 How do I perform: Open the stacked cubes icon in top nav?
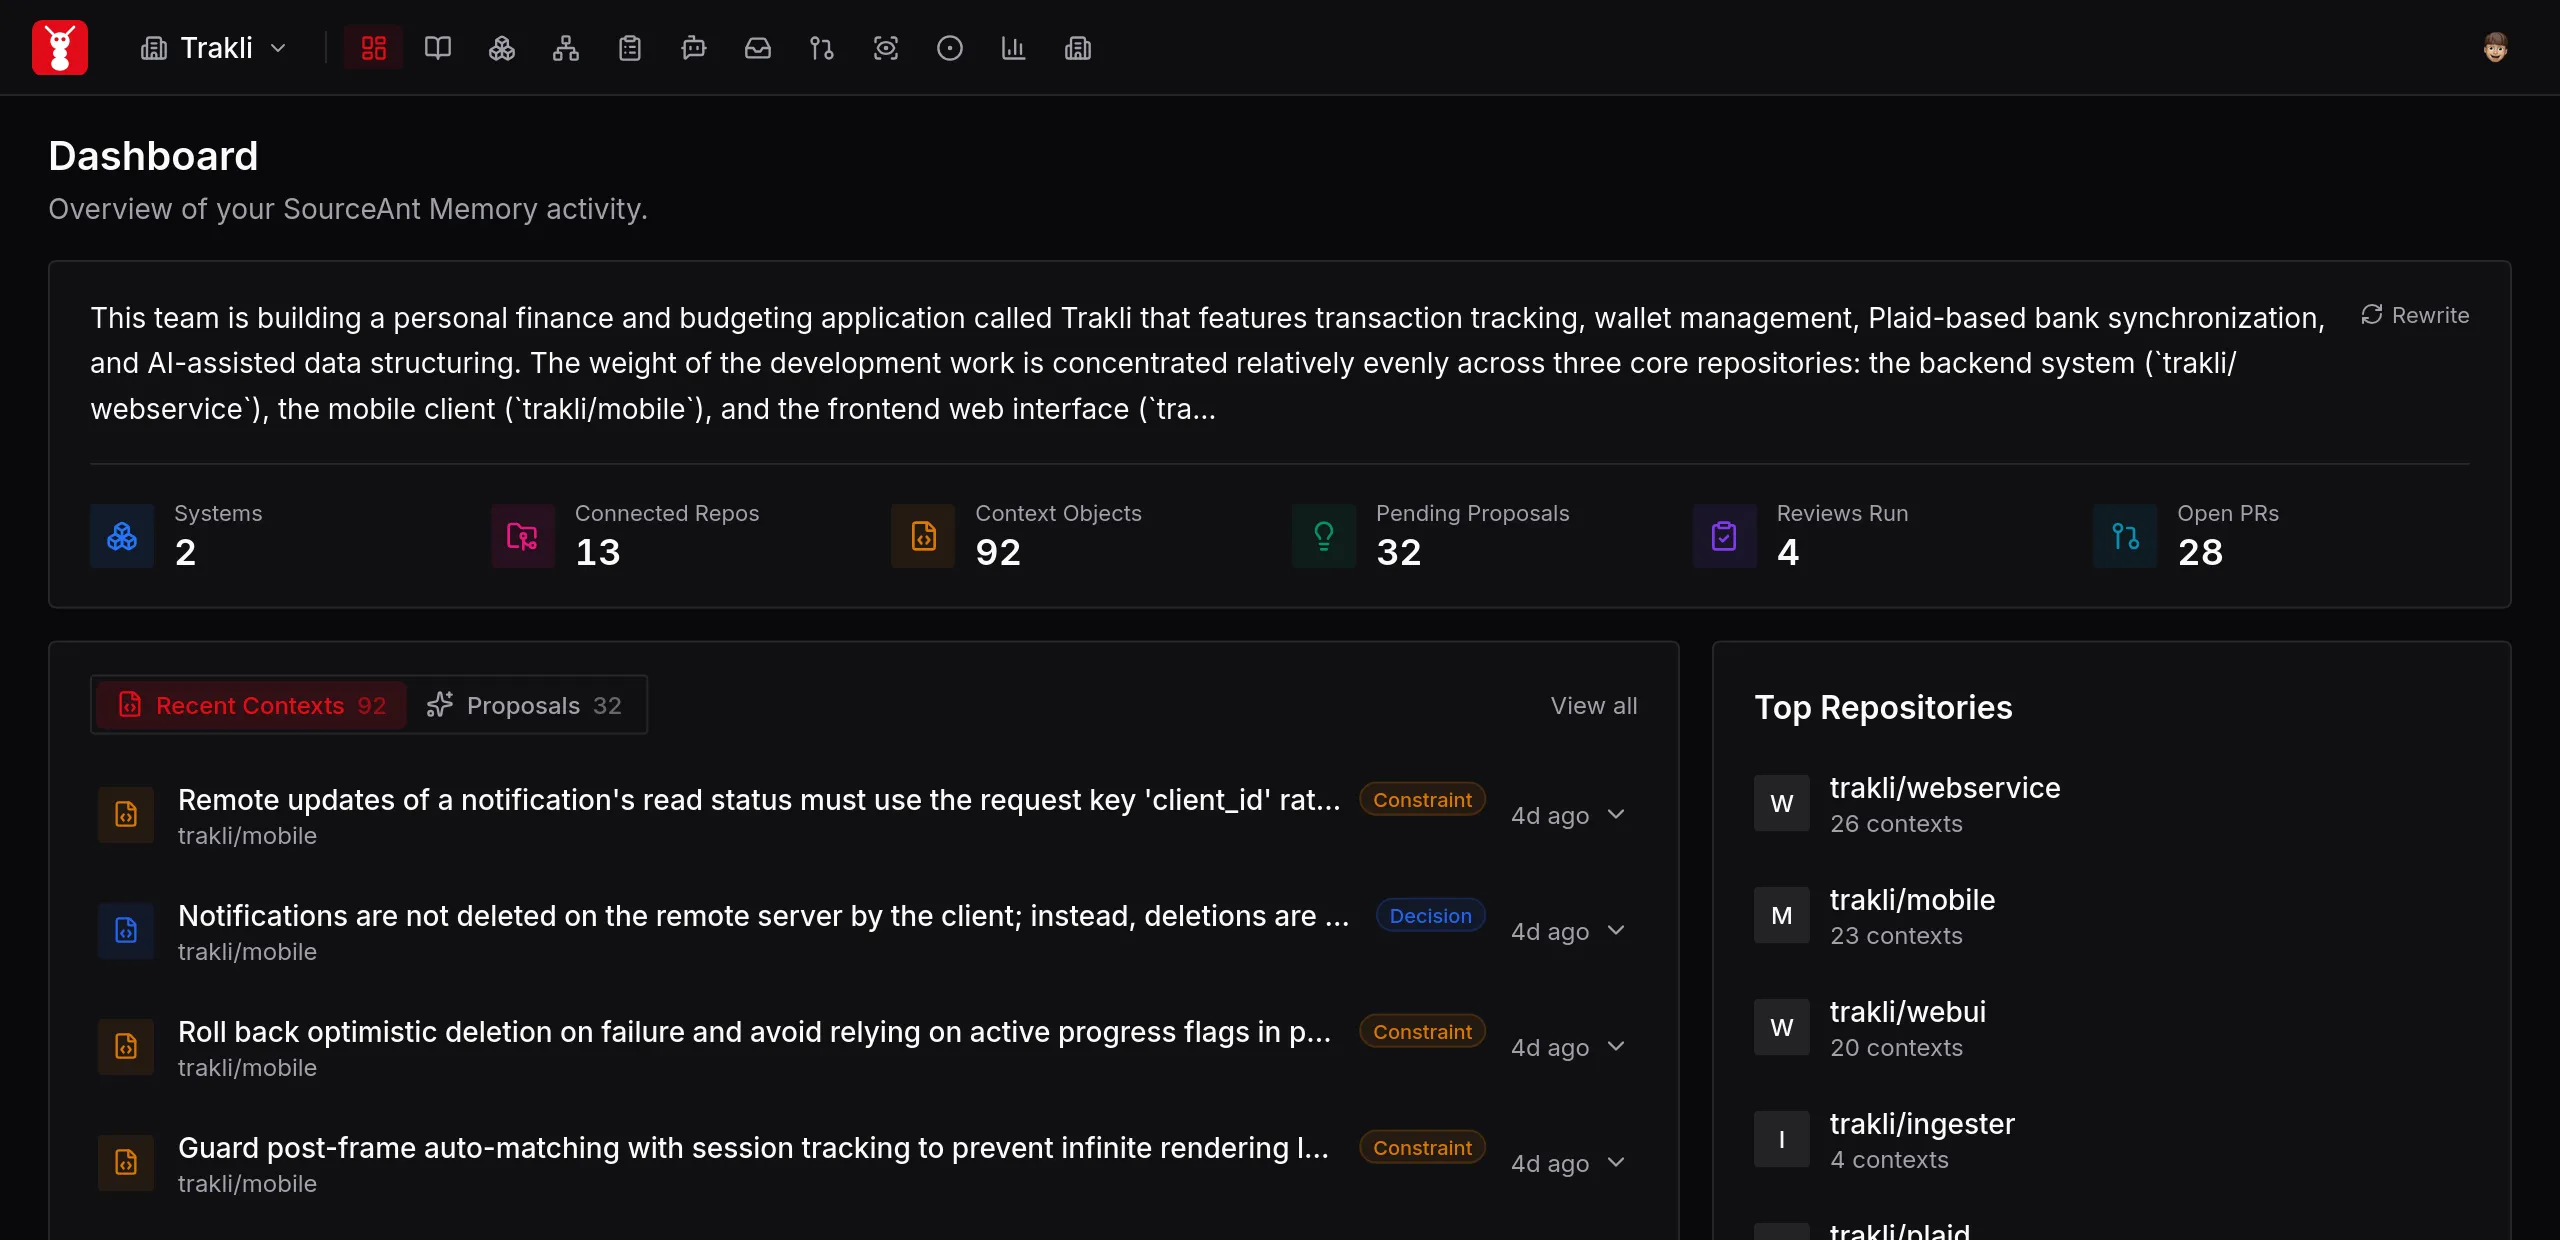[502, 48]
